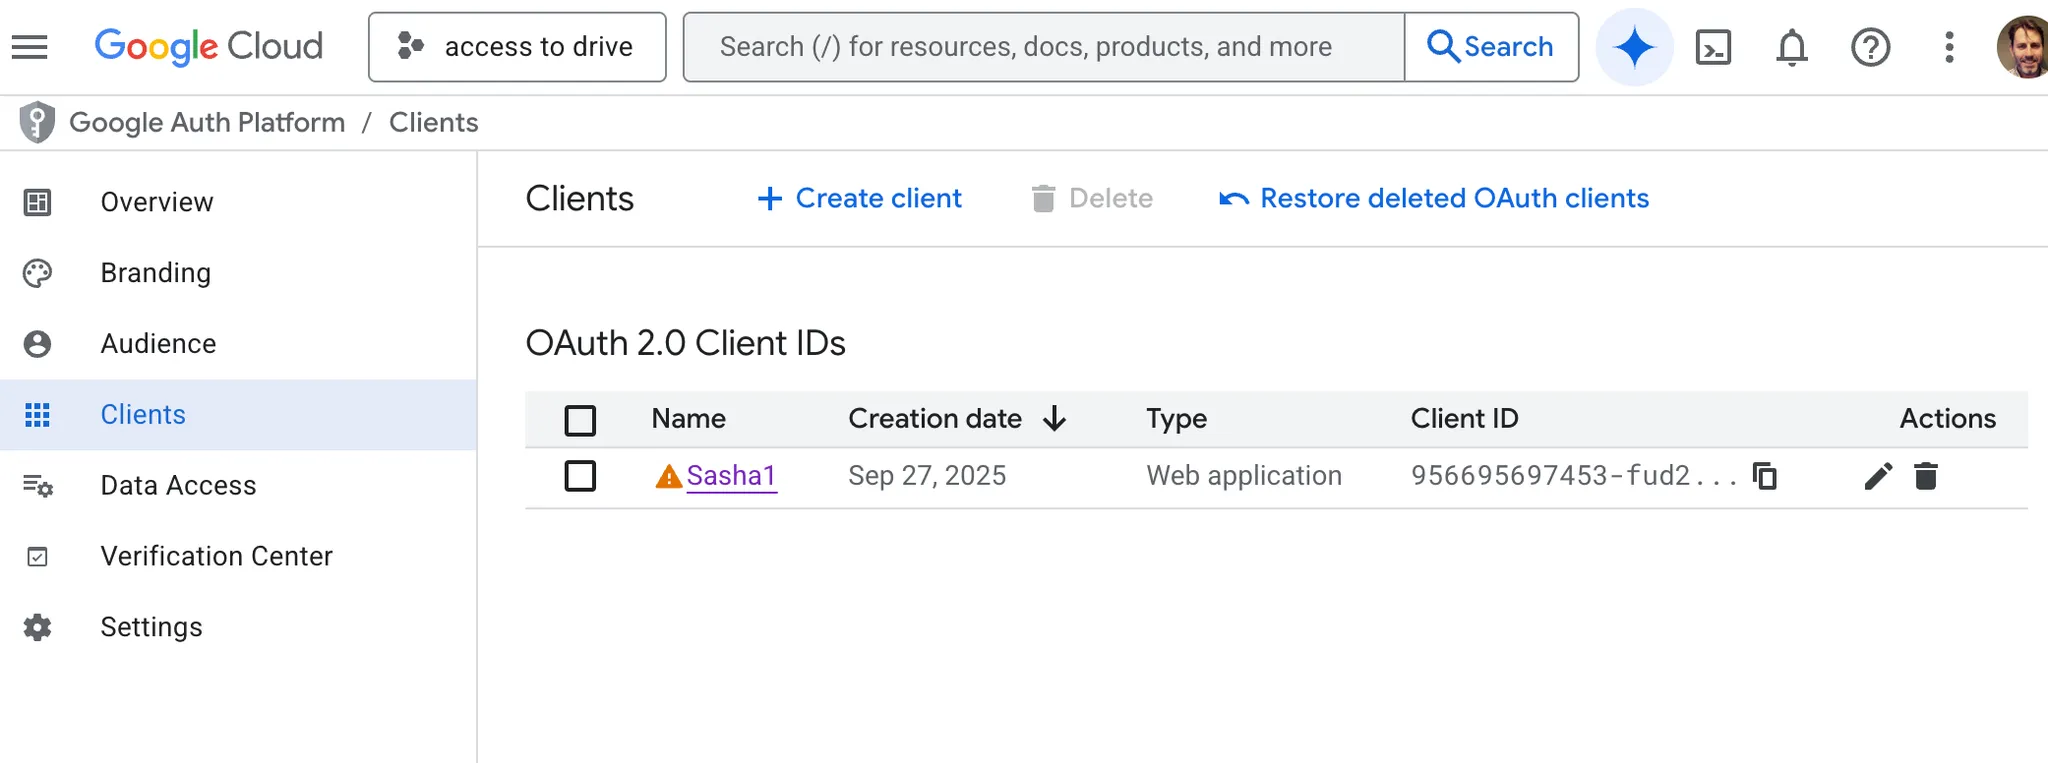Image resolution: width=2048 pixels, height=763 pixels.
Task: Click the user account avatar
Action: [x=2022, y=47]
